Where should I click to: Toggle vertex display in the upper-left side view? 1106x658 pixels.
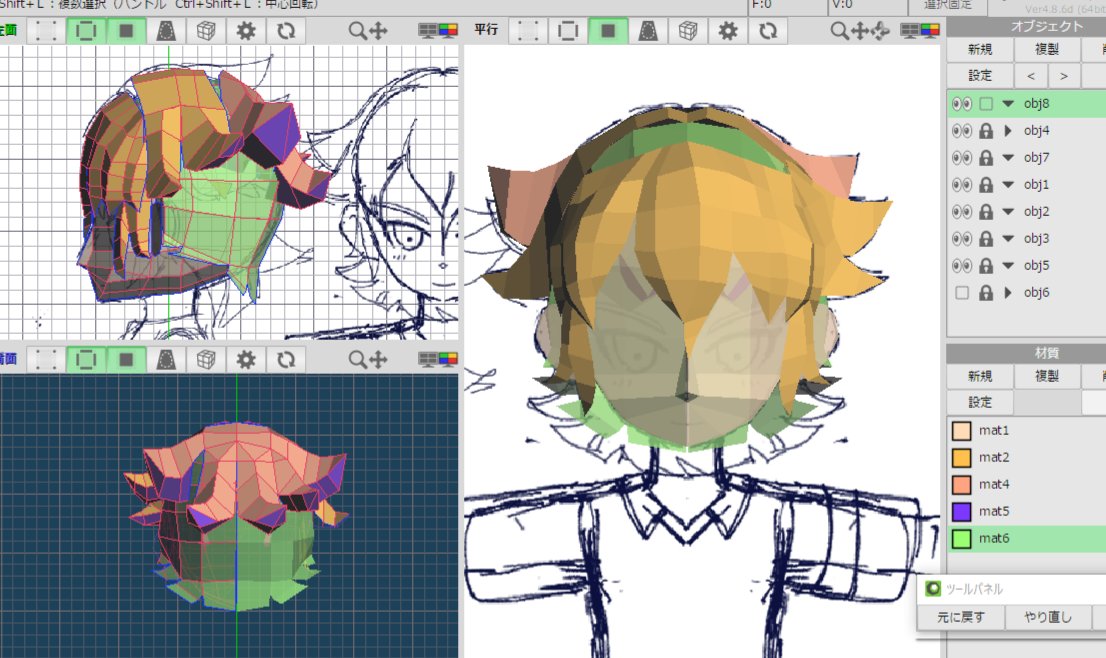(x=46, y=31)
